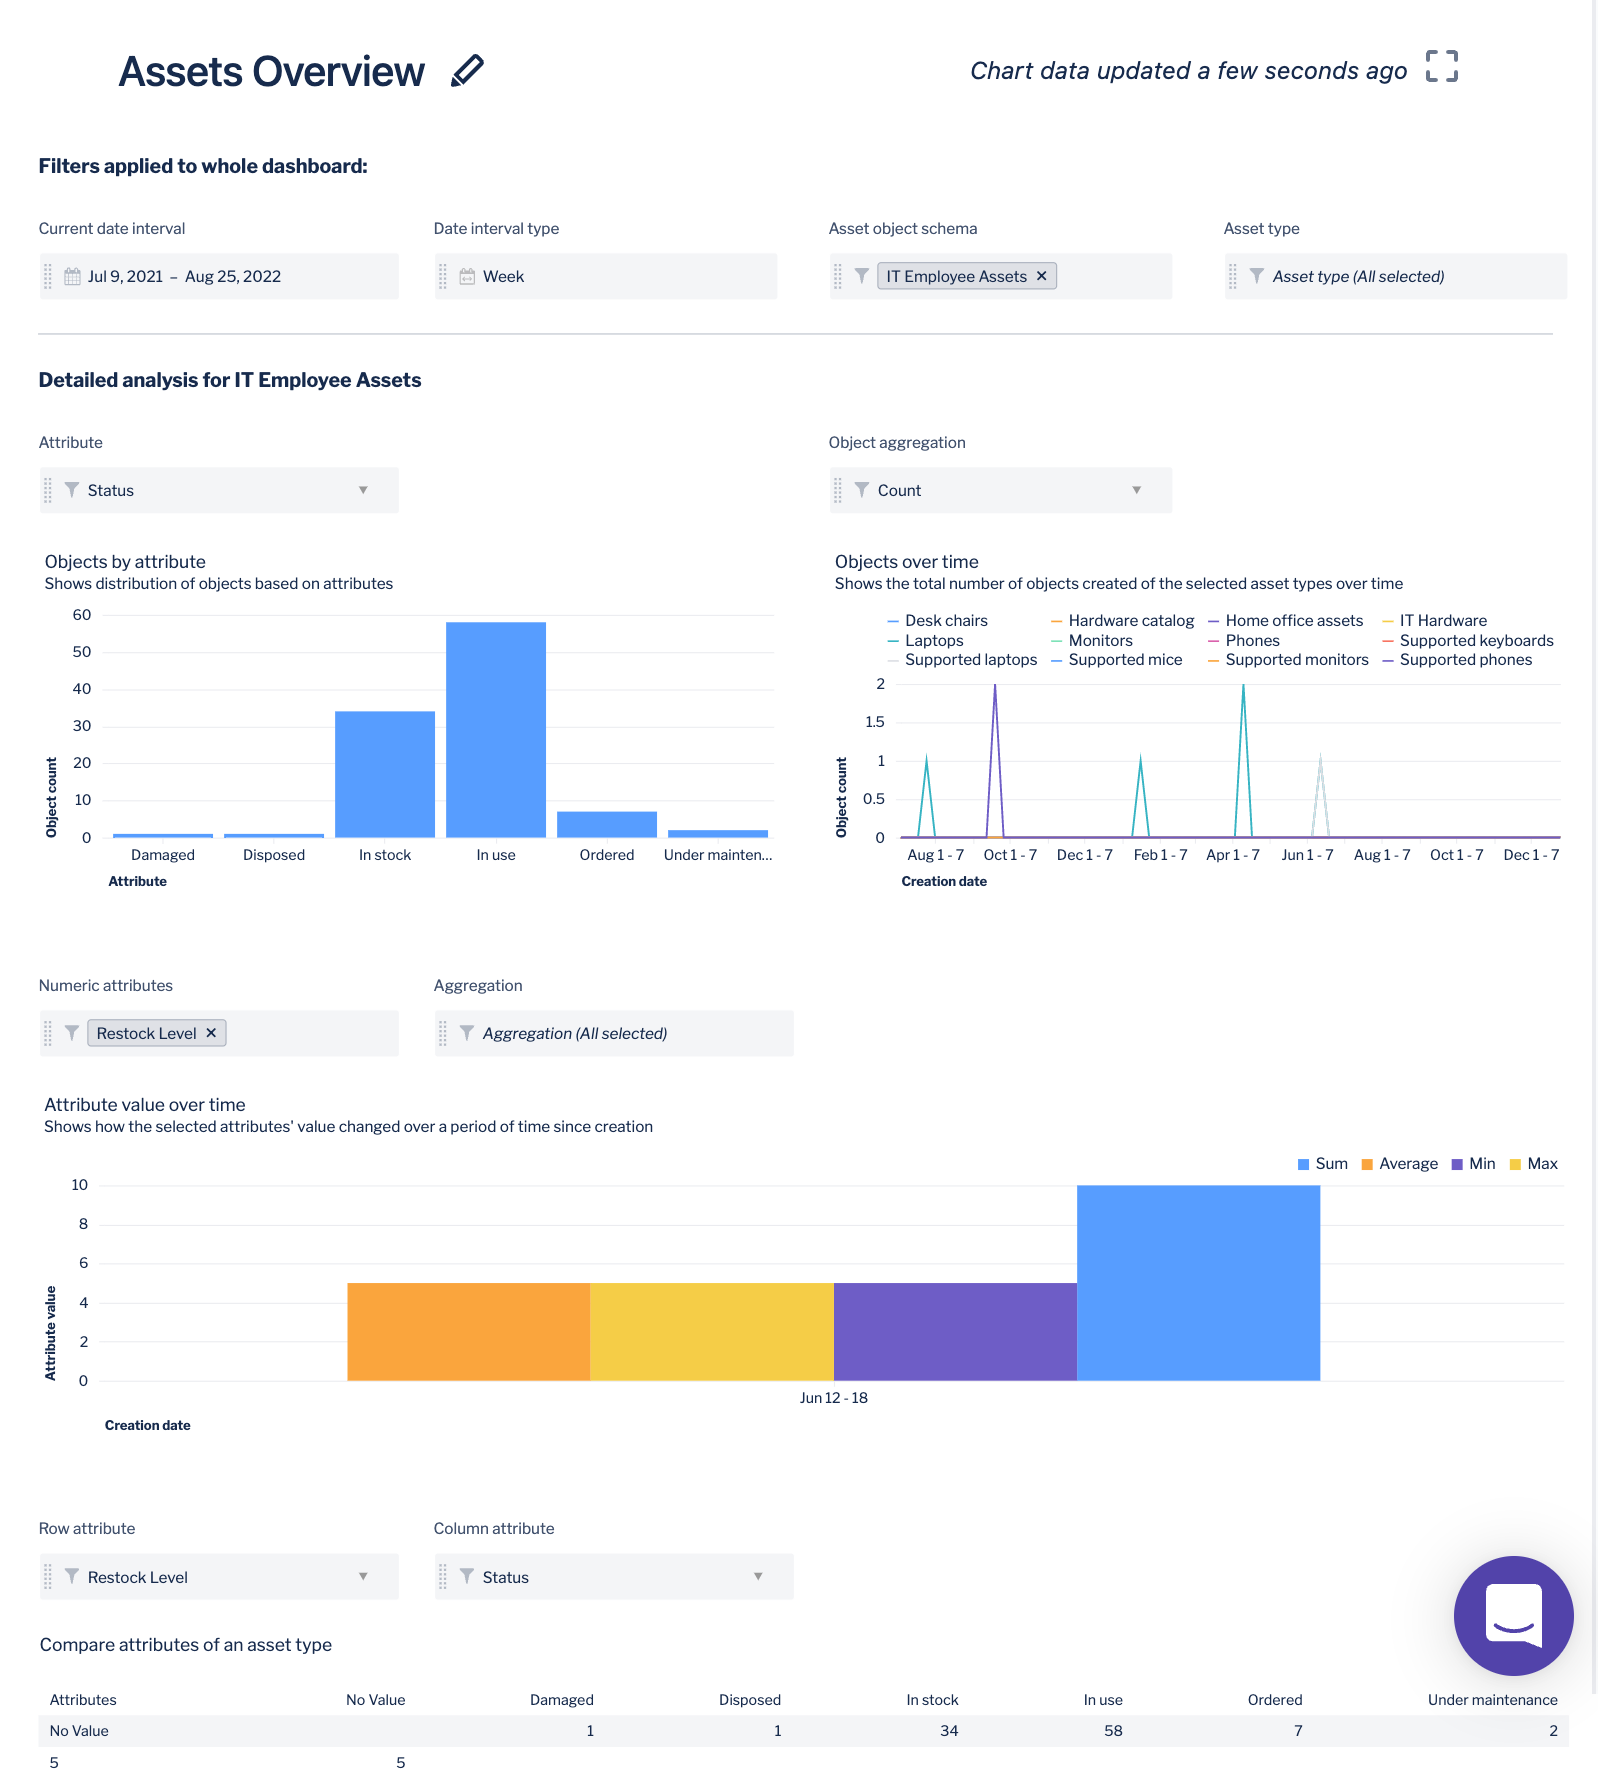Click the pencil edit icon beside Assets Overview
The height and width of the screenshot is (1776, 1598).
click(x=467, y=71)
